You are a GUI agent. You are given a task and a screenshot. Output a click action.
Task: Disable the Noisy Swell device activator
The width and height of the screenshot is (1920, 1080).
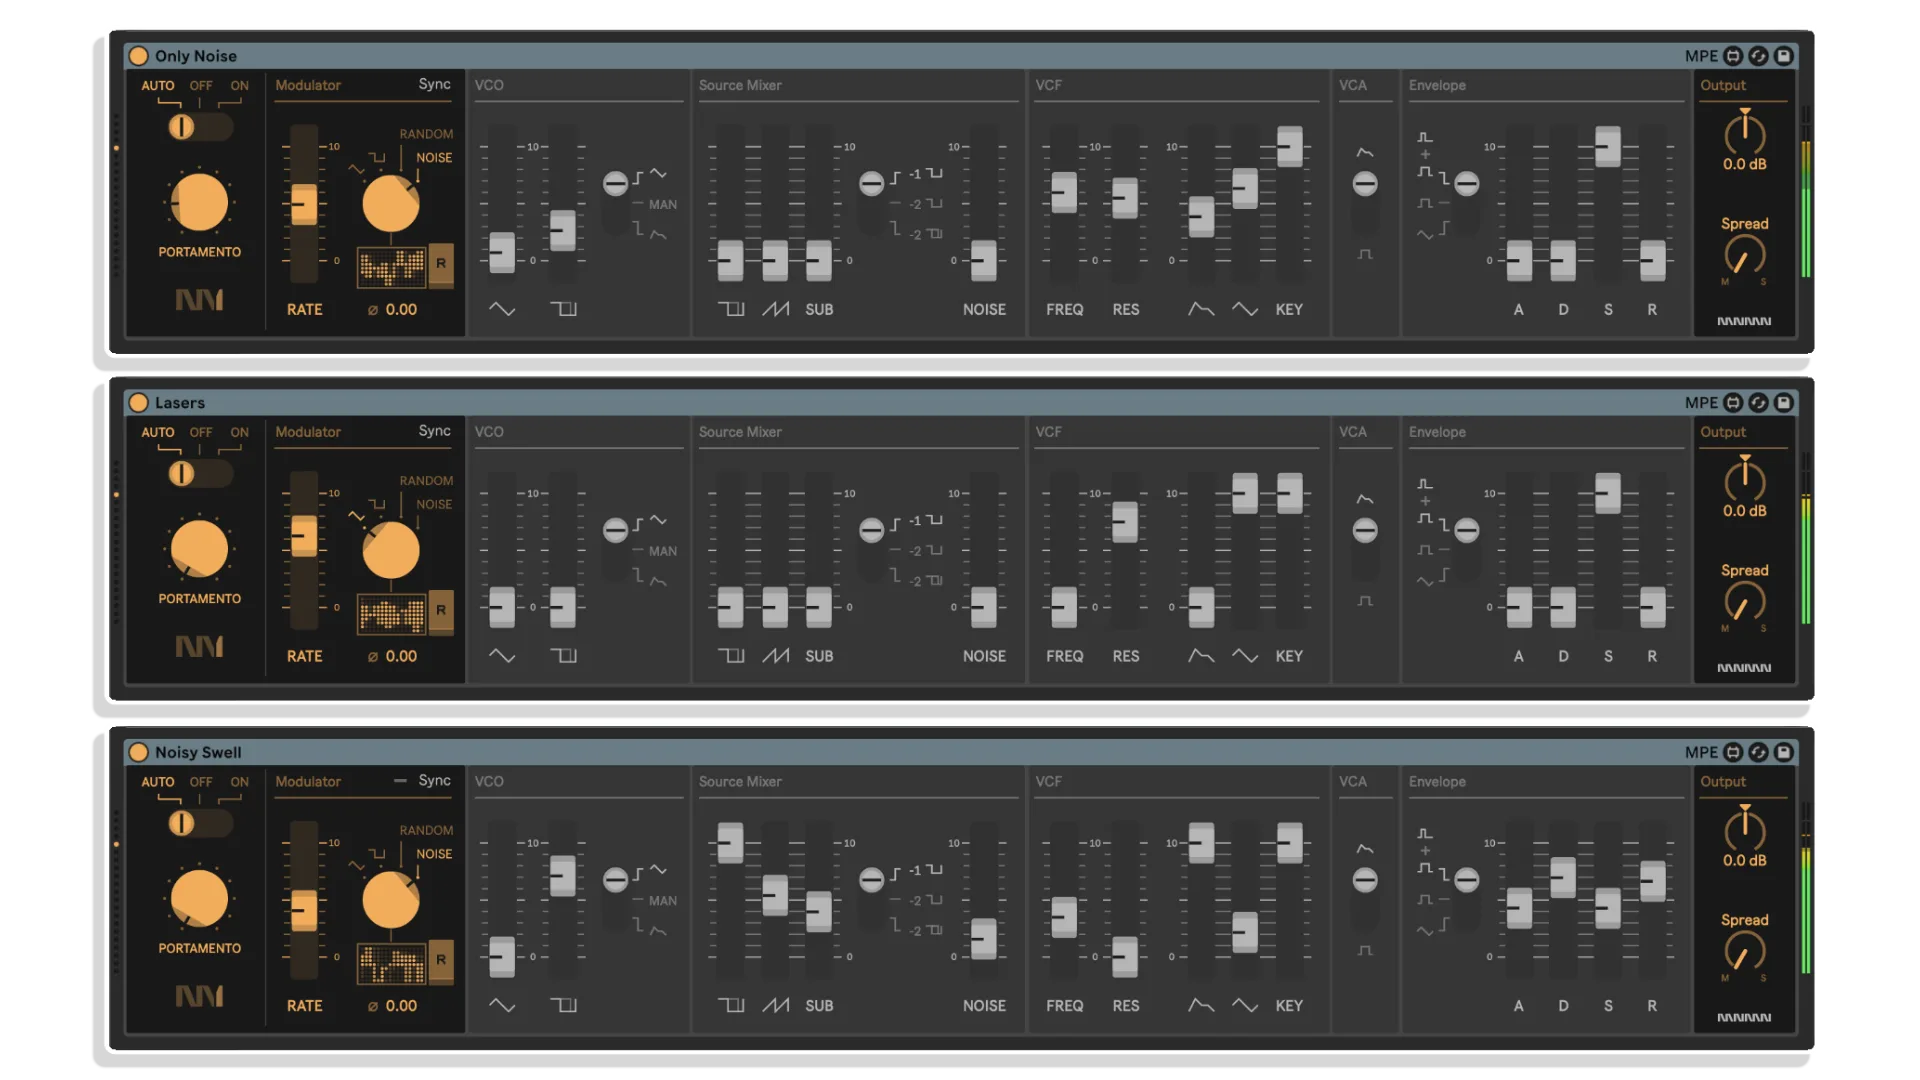click(x=139, y=752)
